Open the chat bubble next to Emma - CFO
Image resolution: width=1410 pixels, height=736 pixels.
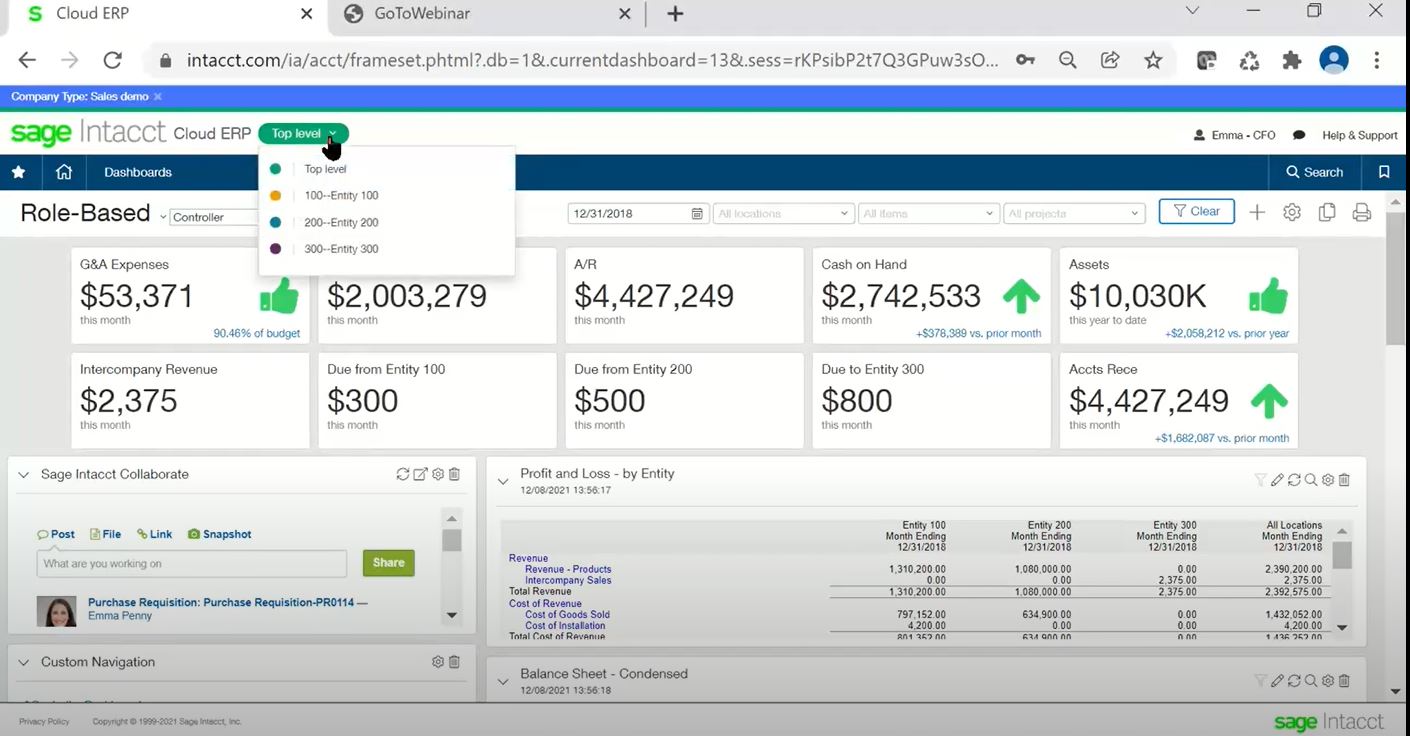[x=1299, y=135]
